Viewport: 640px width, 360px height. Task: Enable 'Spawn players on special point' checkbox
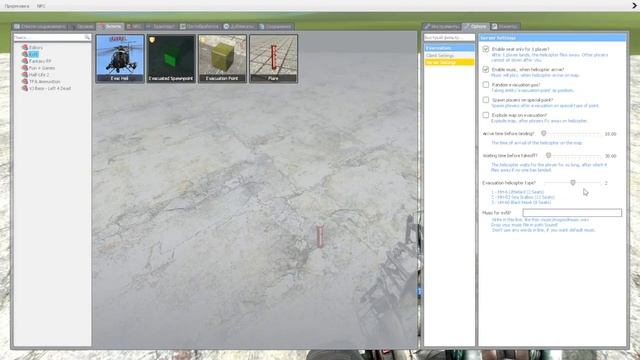486,100
